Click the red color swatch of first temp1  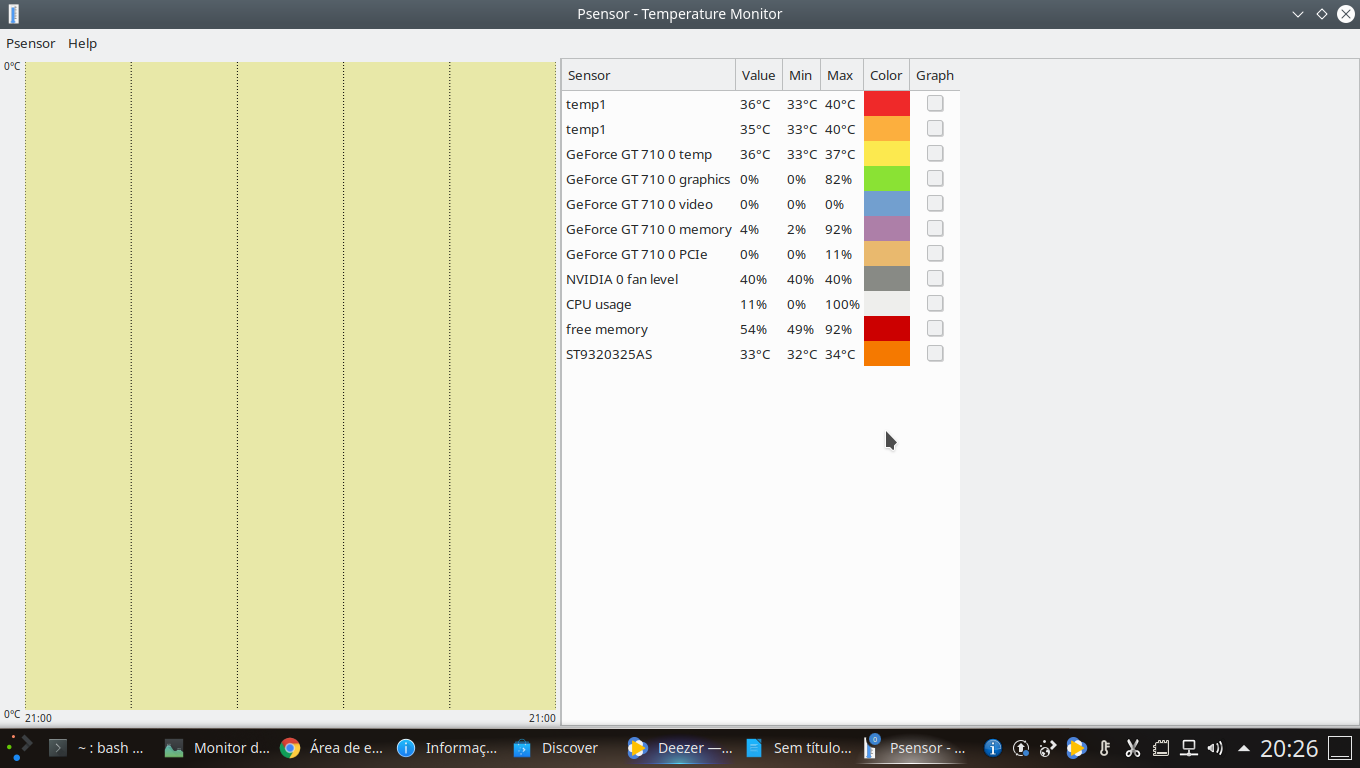point(887,104)
